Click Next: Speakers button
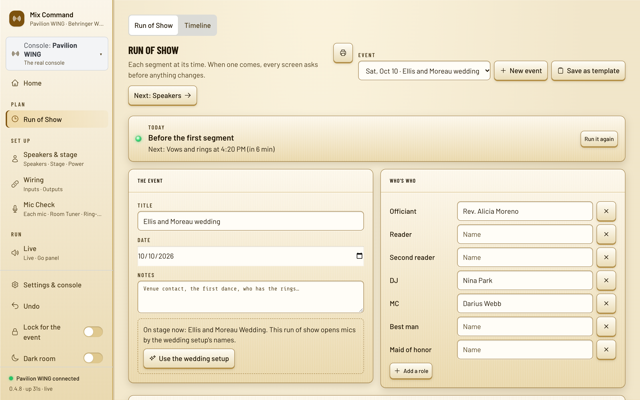Image resolution: width=640 pixels, height=400 pixels. 162,96
